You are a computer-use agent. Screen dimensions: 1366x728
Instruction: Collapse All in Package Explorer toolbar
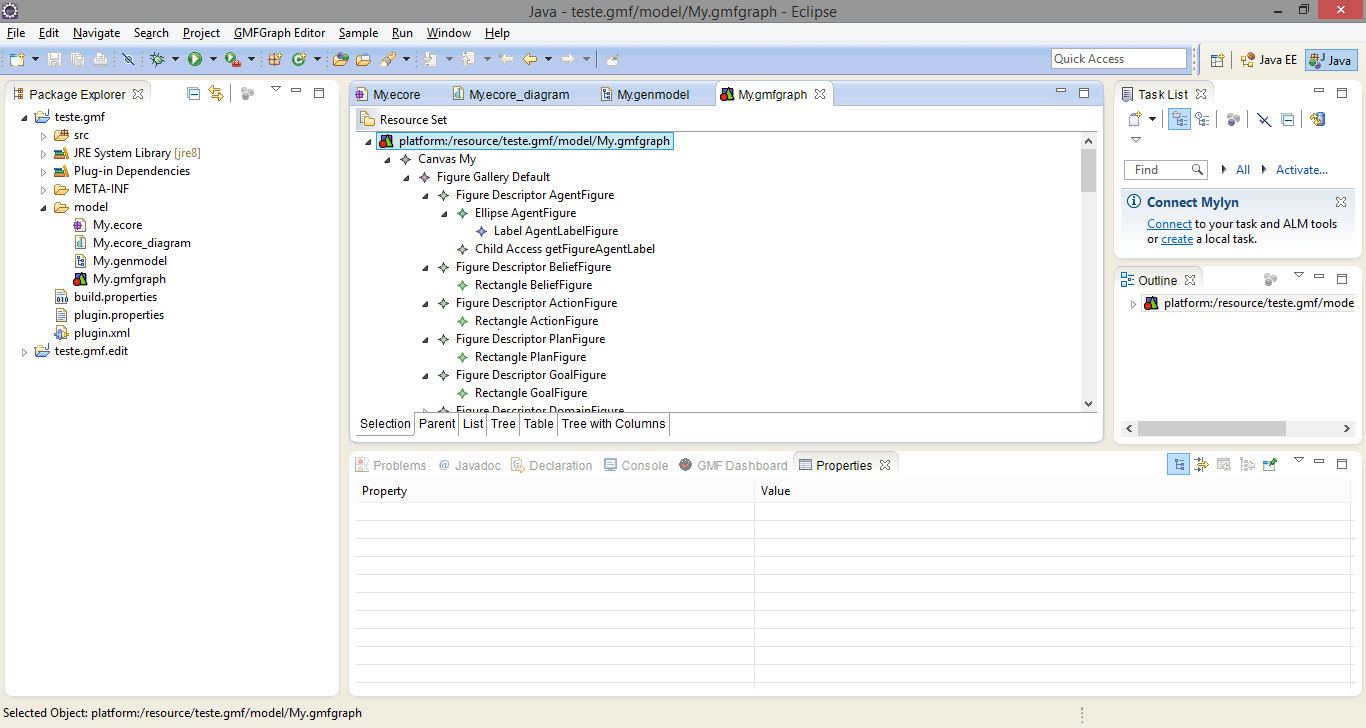pos(194,93)
